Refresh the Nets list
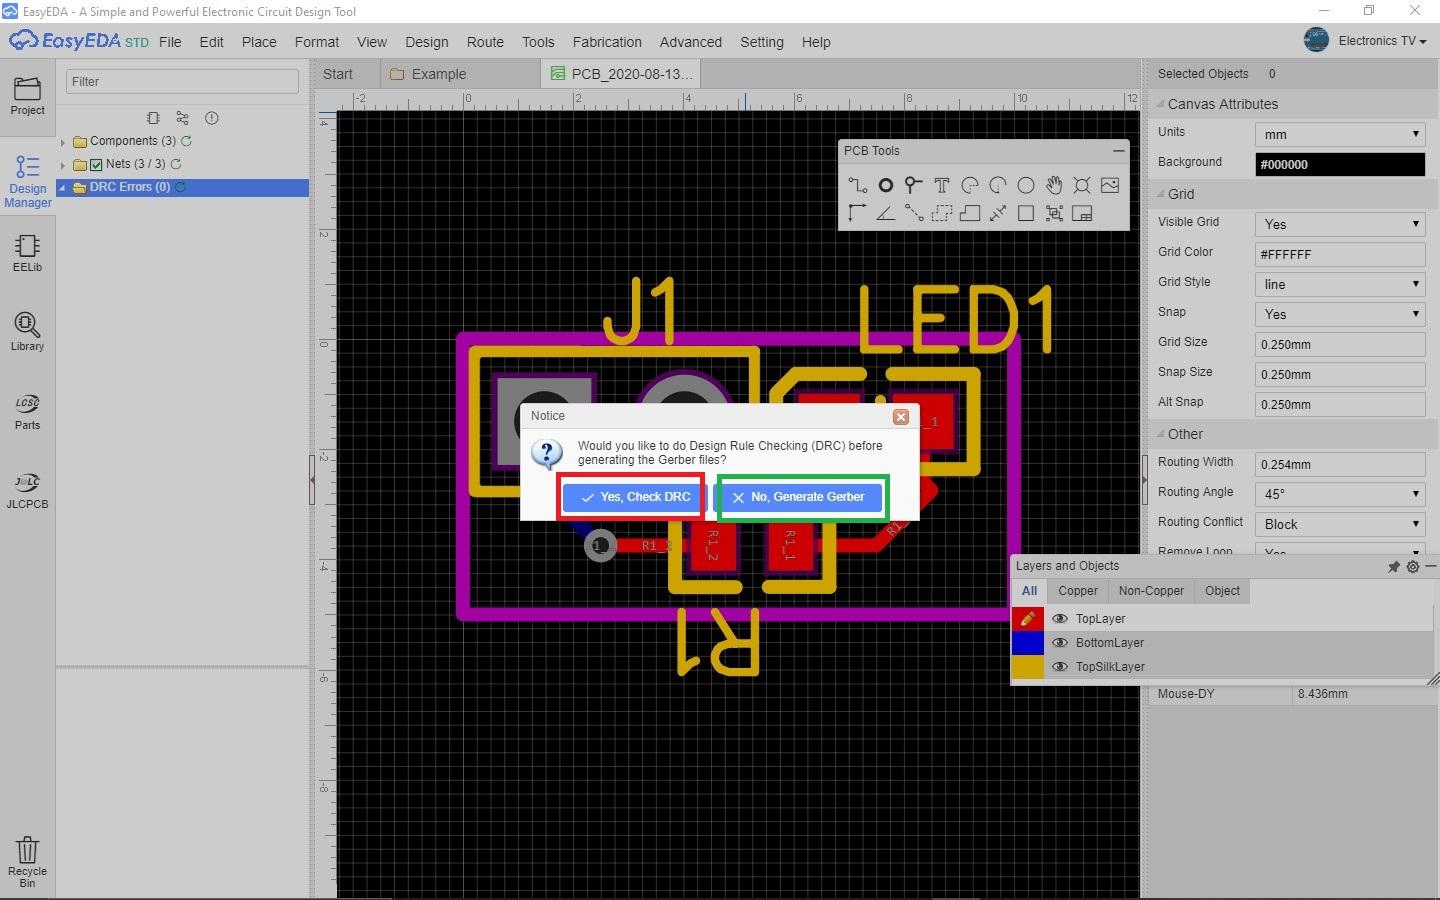Screen dimensions: 1440x900 click(176, 164)
